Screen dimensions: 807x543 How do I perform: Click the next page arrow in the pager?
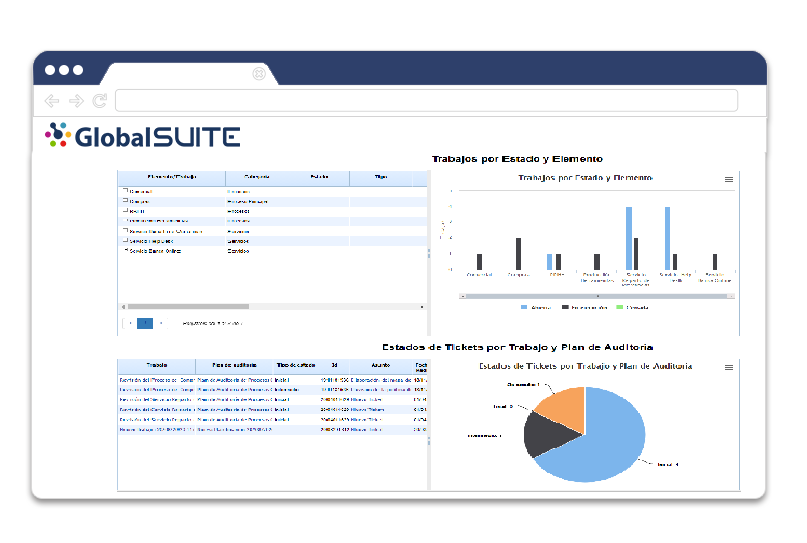(161, 323)
